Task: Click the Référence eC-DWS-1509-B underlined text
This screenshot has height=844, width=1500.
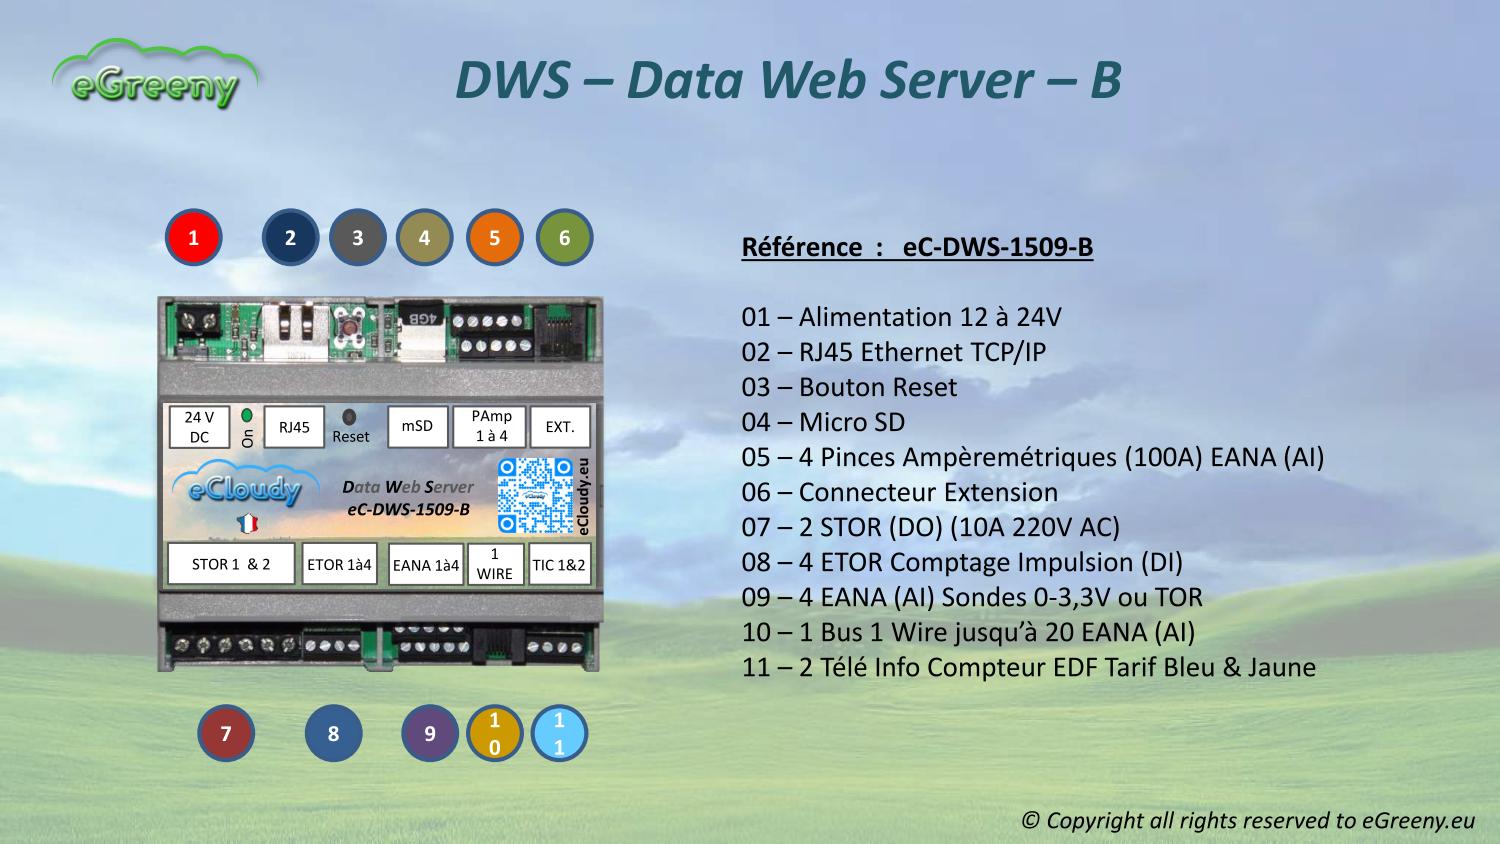Action: point(917,247)
